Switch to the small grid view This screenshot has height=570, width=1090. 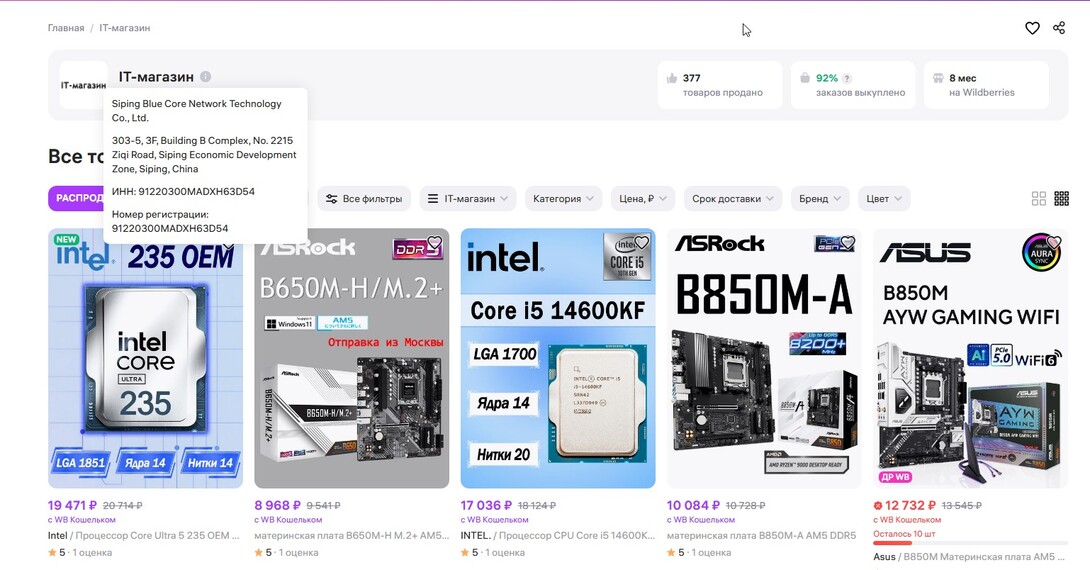click(1062, 199)
